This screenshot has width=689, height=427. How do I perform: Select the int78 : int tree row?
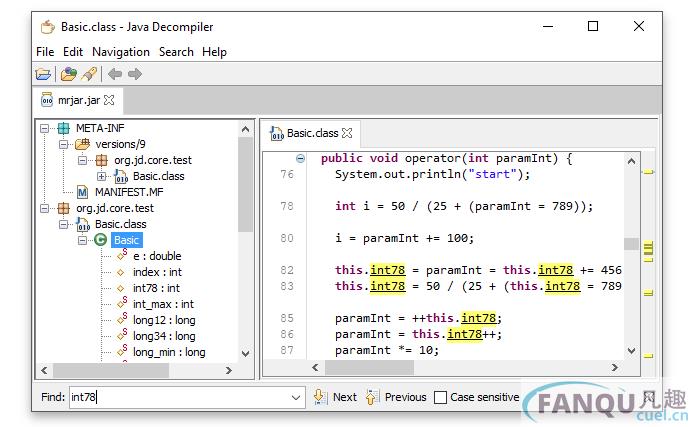coord(156,288)
